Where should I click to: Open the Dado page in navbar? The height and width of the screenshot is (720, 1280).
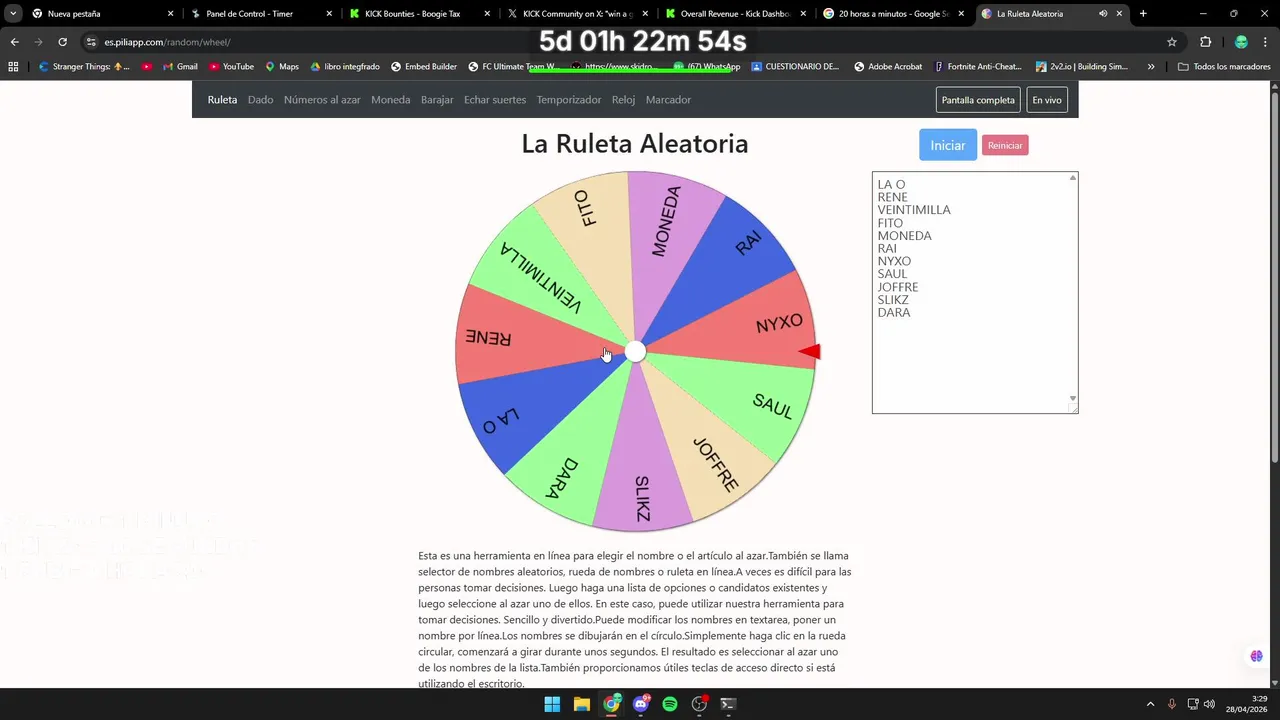pos(260,100)
